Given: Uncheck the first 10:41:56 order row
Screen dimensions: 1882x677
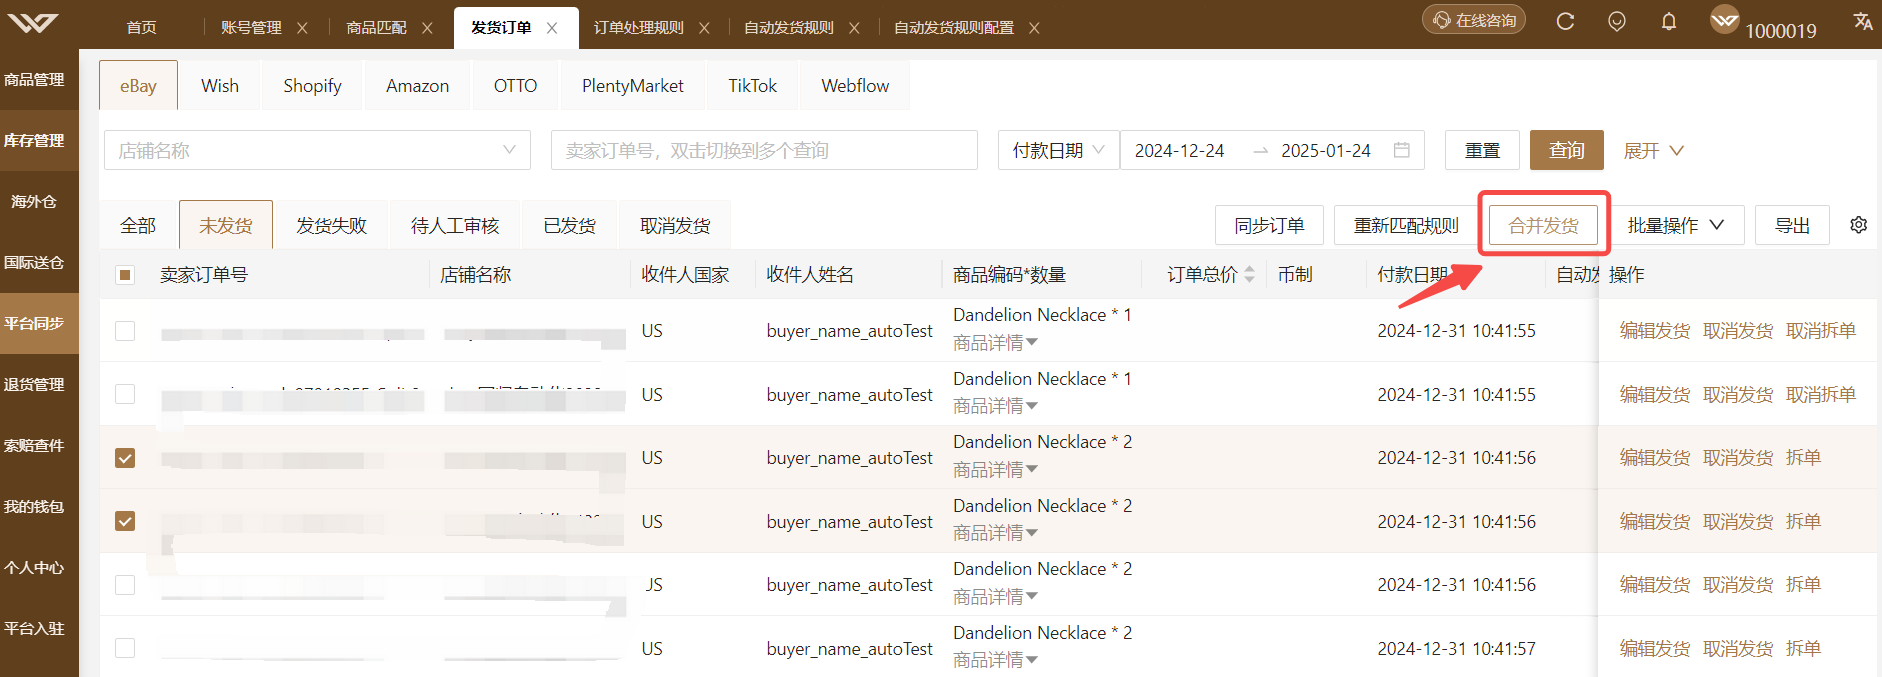Looking at the screenshot, I should [125, 458].
